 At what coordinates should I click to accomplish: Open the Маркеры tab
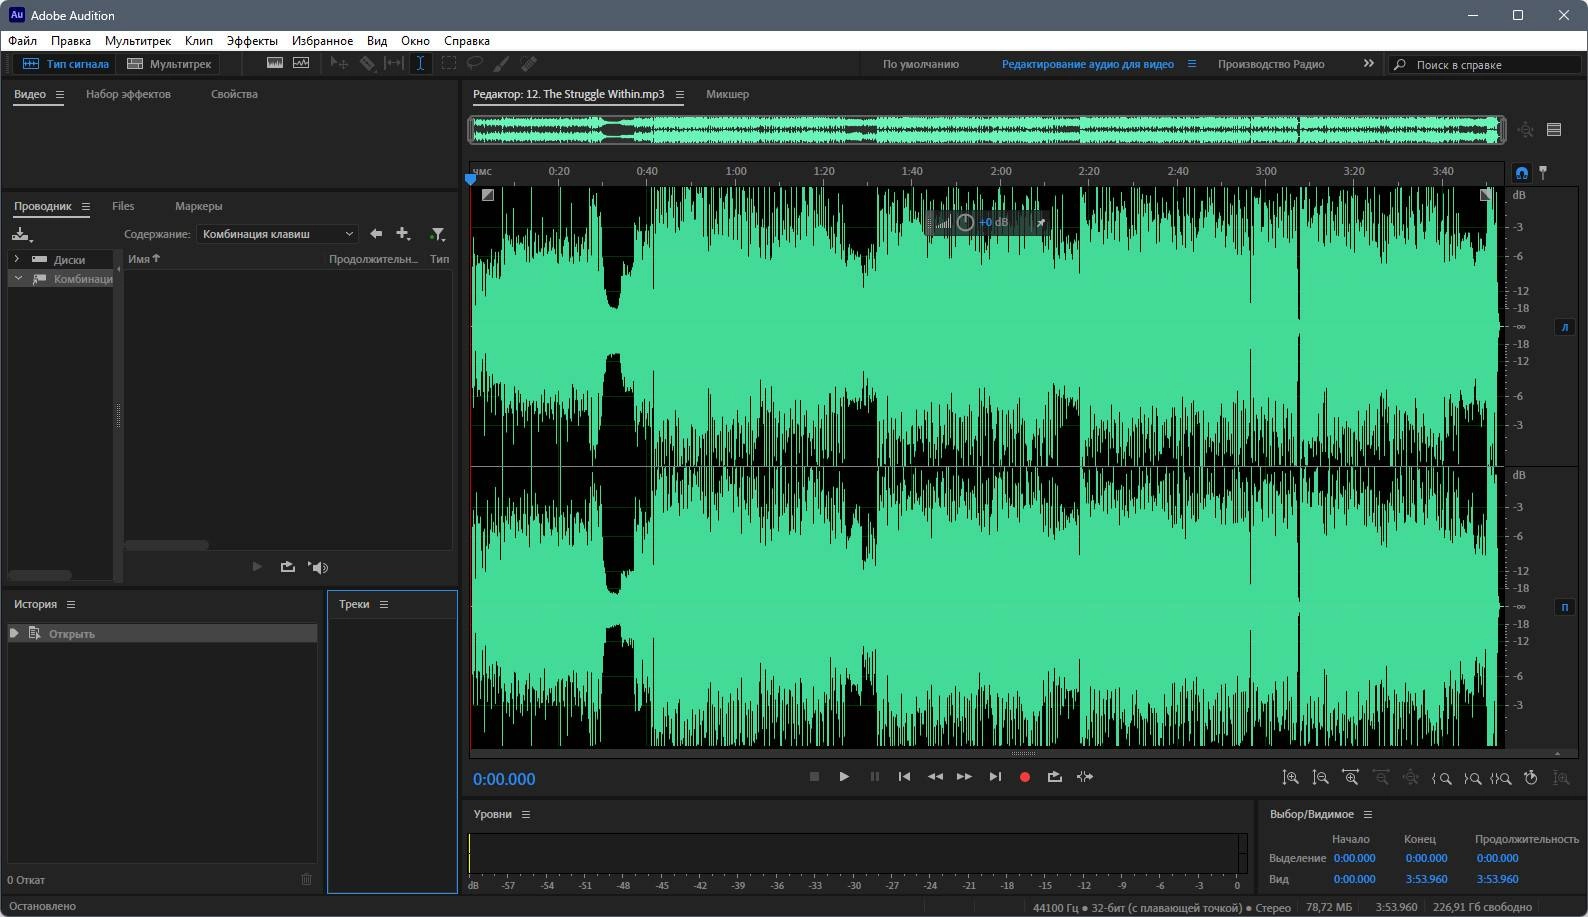point(198,206)
